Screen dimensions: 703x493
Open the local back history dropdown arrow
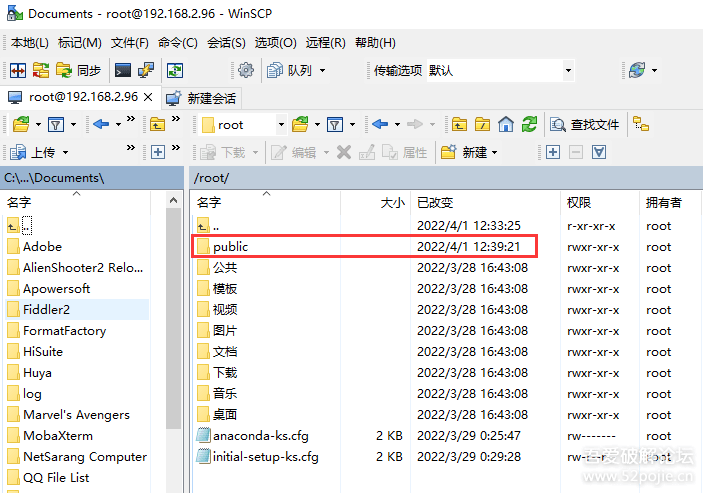click(118, 124)
